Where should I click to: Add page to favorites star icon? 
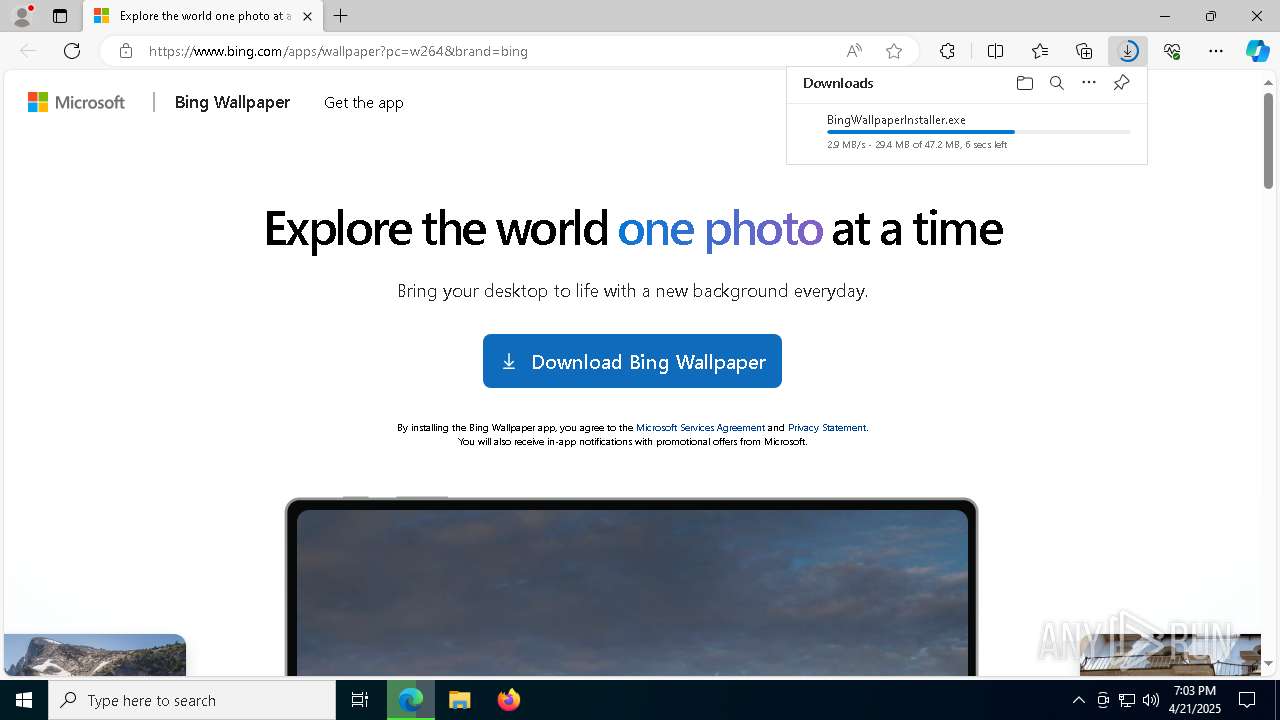point(894,51)
